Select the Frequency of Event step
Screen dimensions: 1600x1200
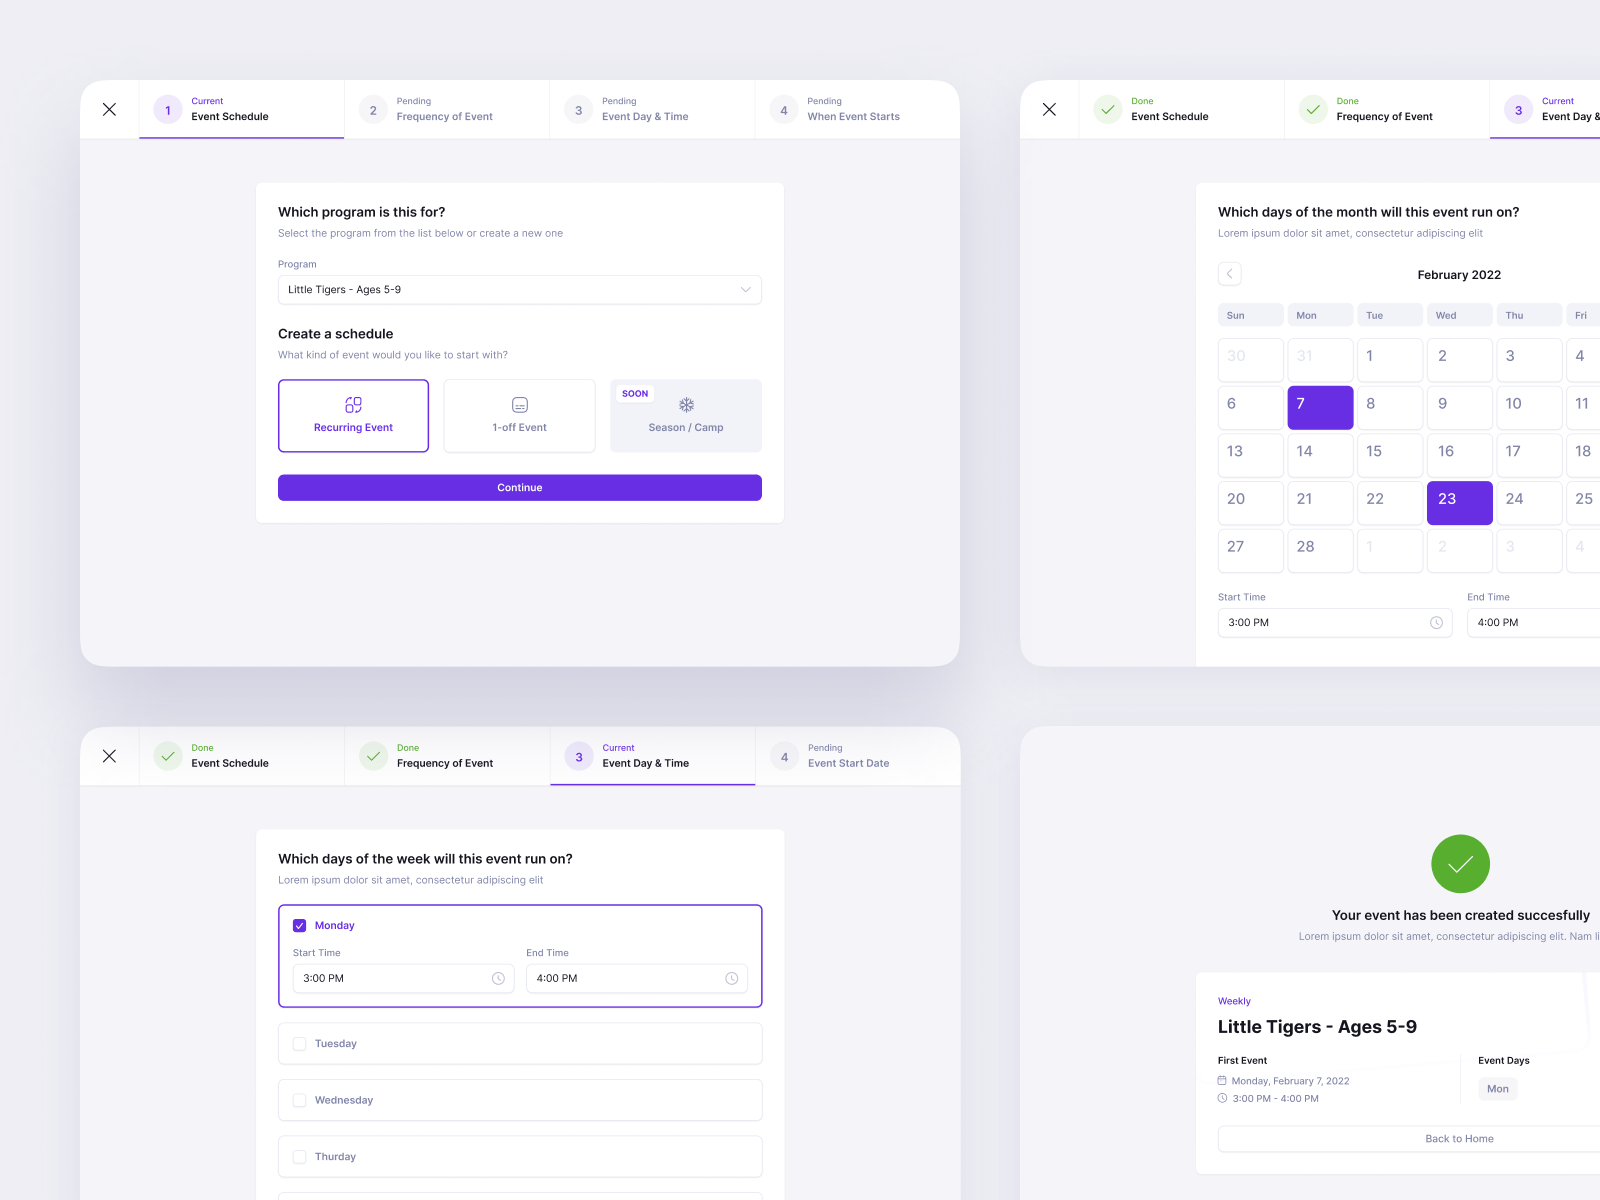click(x=444, y=109)
